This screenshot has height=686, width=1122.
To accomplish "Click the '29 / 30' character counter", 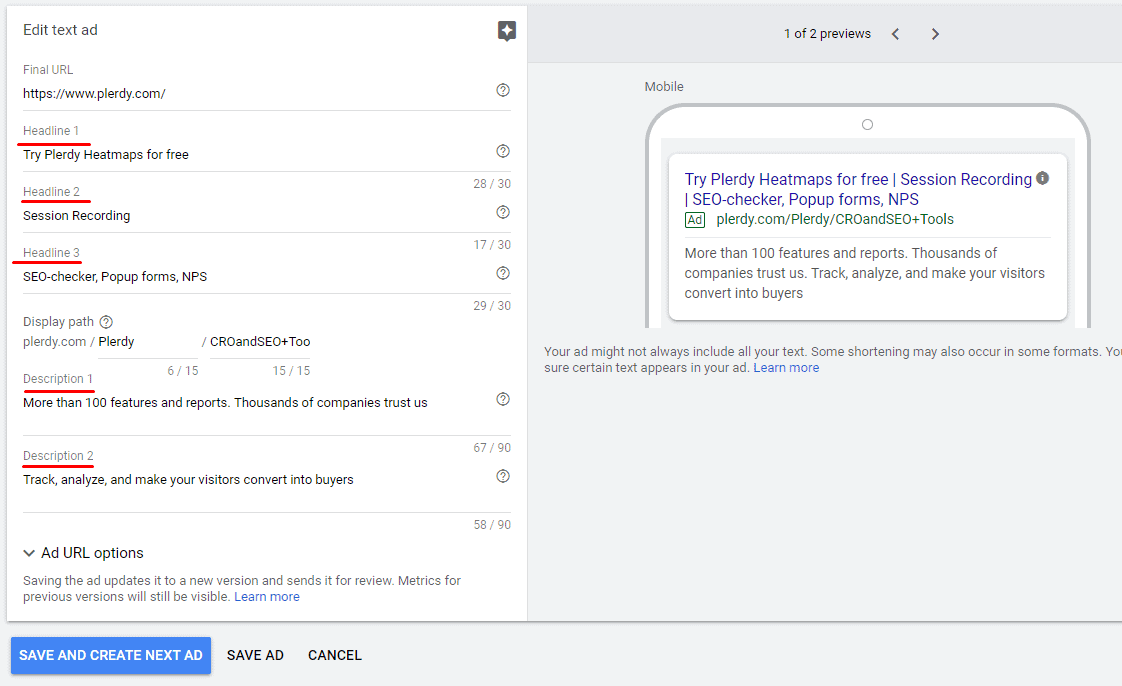I will pyautogui.click(x=492, y=305).
